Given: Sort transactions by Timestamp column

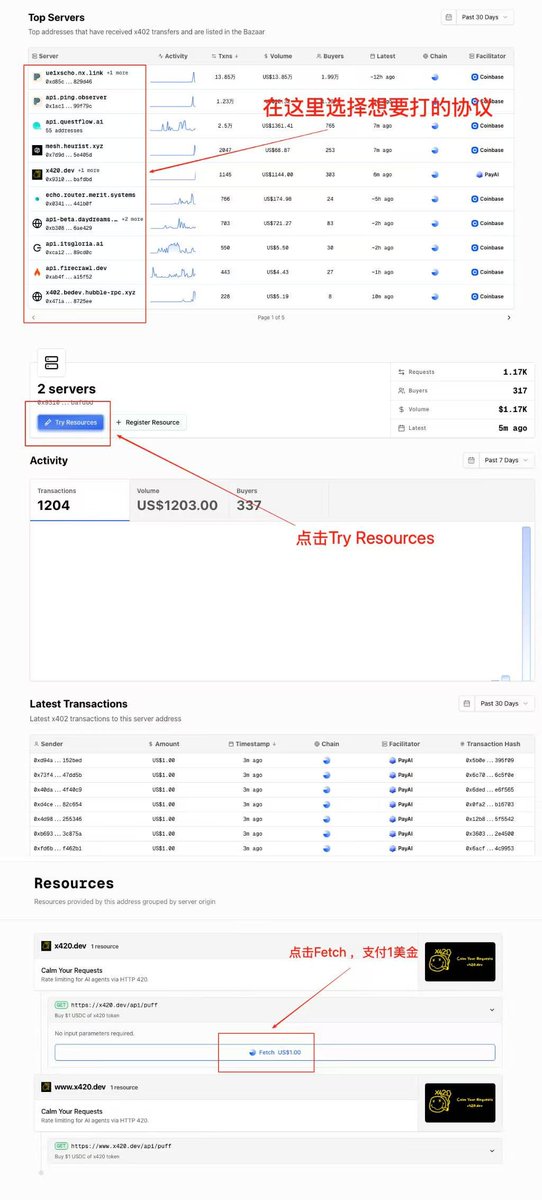Looking at the screenshot, I should (x=250, y=744).
